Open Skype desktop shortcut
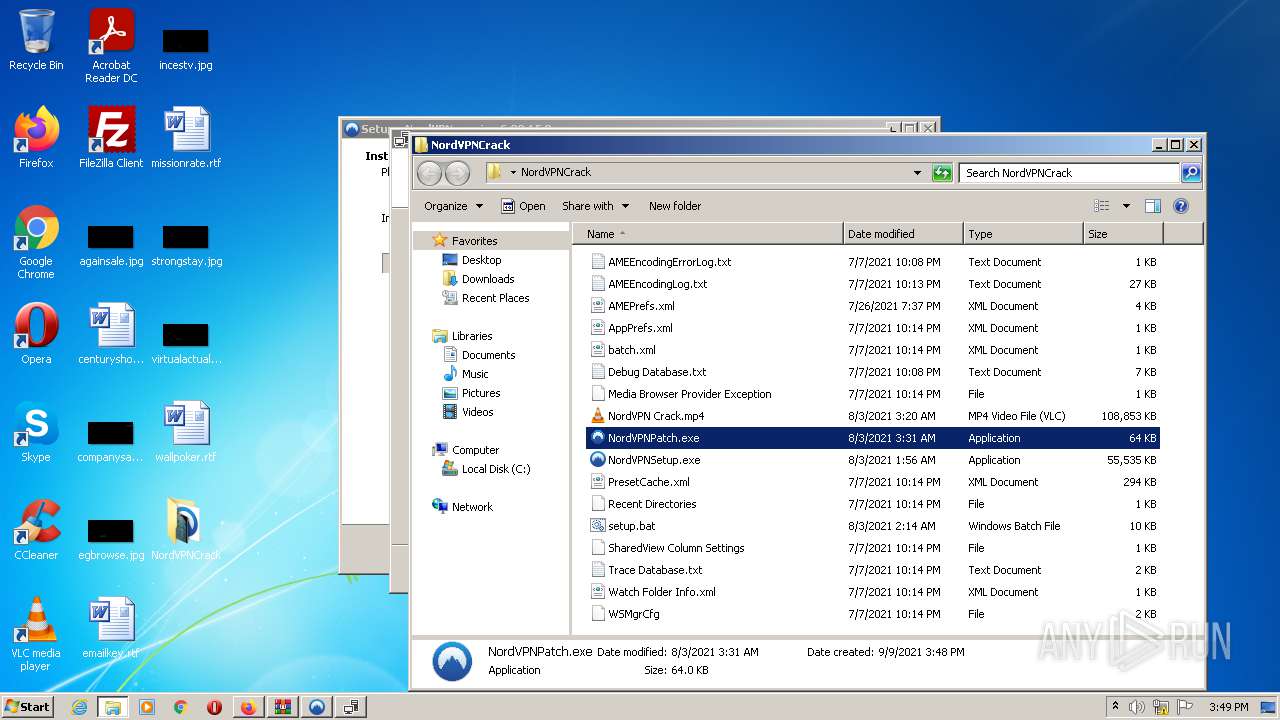1280x720 pixels. pos(36,432)
